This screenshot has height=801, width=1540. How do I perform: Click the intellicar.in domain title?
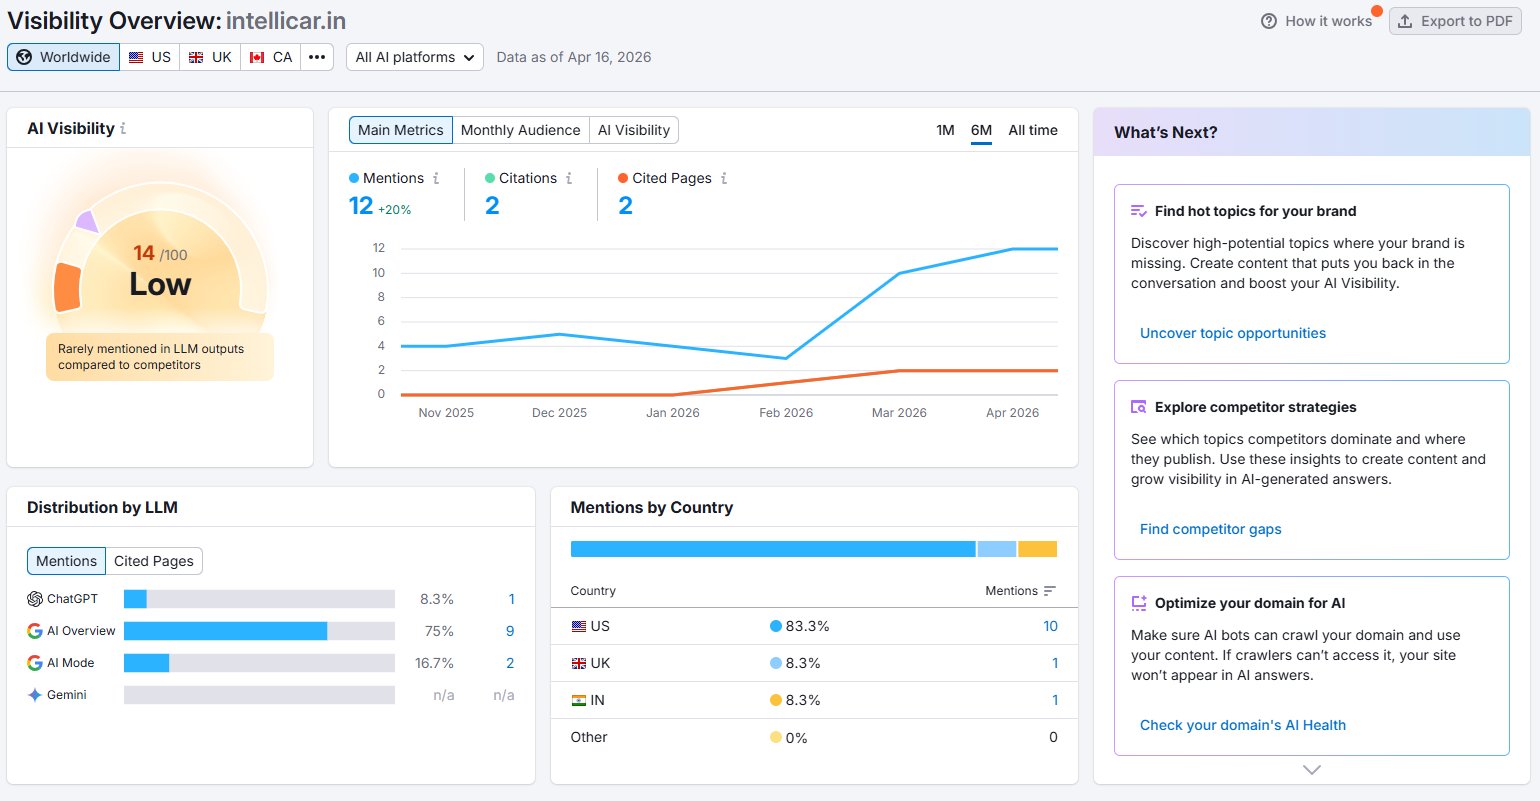point(286,20)
